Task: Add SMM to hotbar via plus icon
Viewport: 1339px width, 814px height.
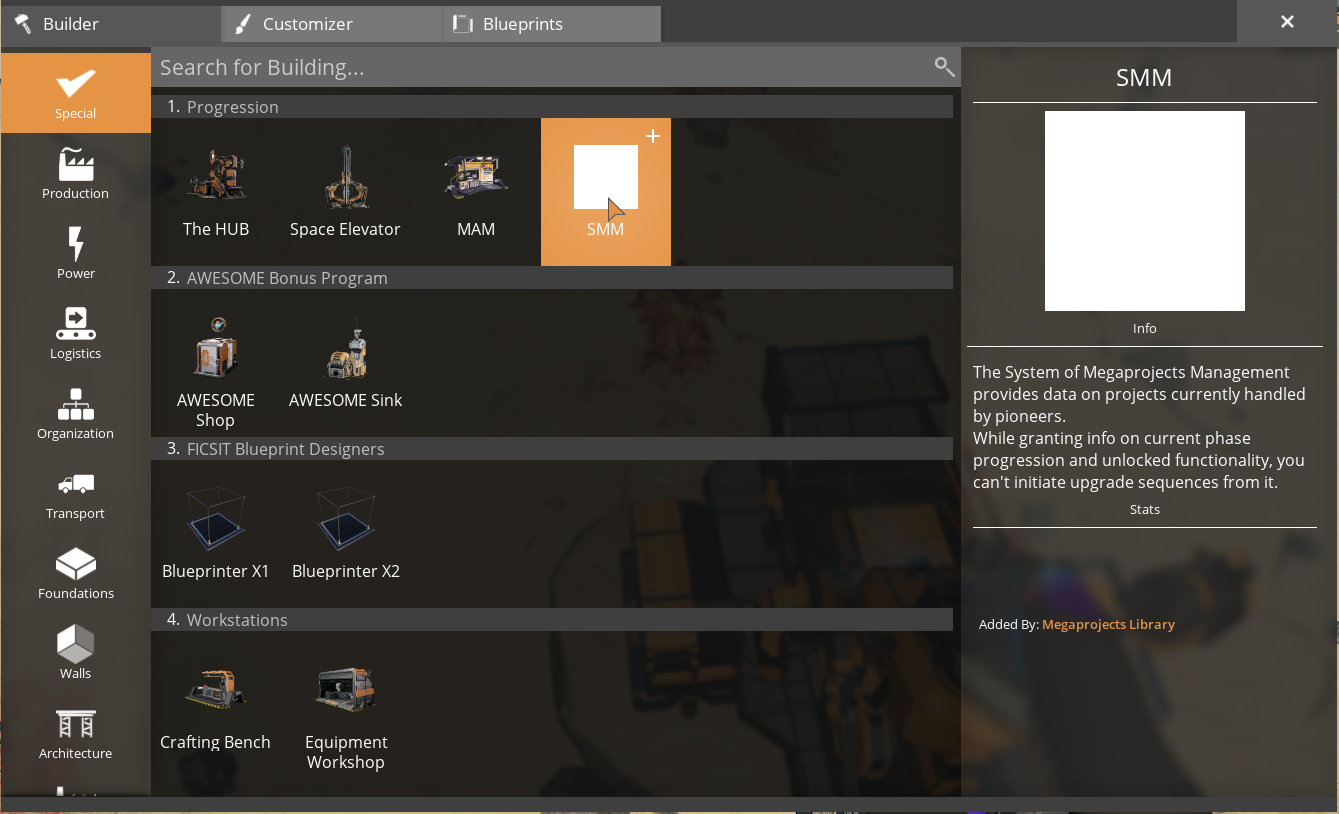Action: (653, 136)
